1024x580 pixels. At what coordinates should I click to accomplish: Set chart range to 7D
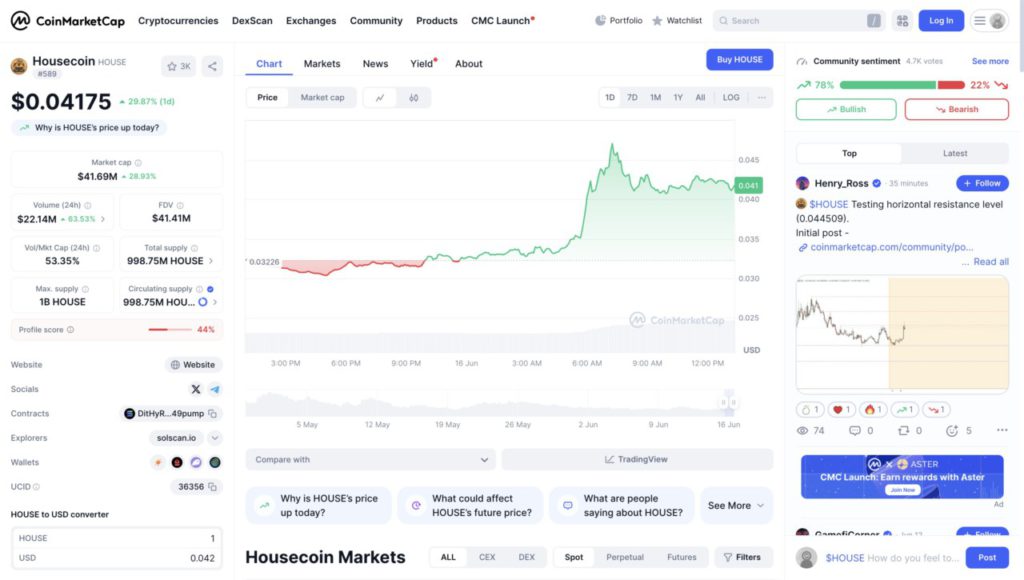pyautogui.click(x=632, y=97)
